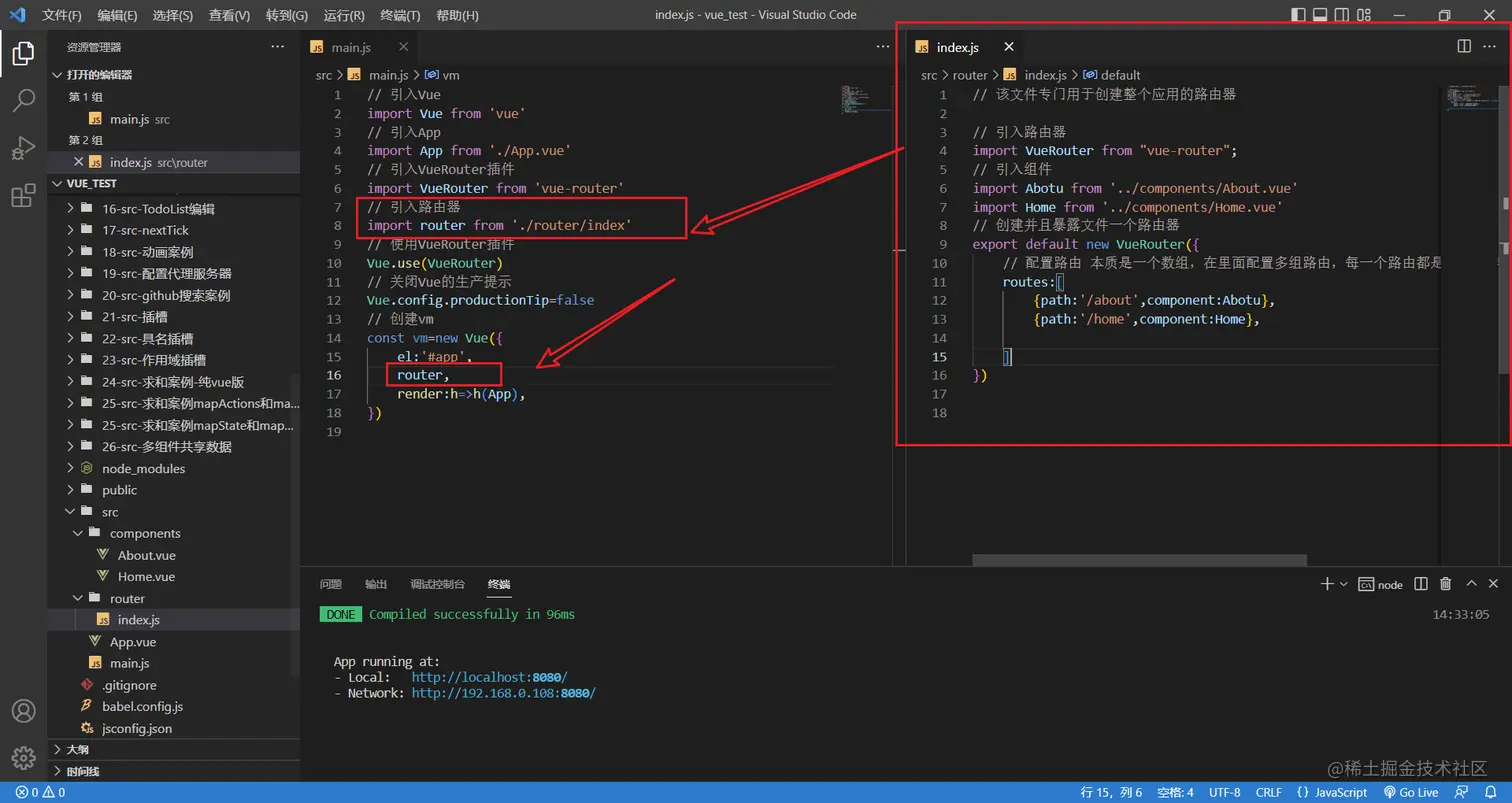The width and height of the screenshot is (1512, 803).
Task: Open more actions for right editor group
Action: point(1490,46)
